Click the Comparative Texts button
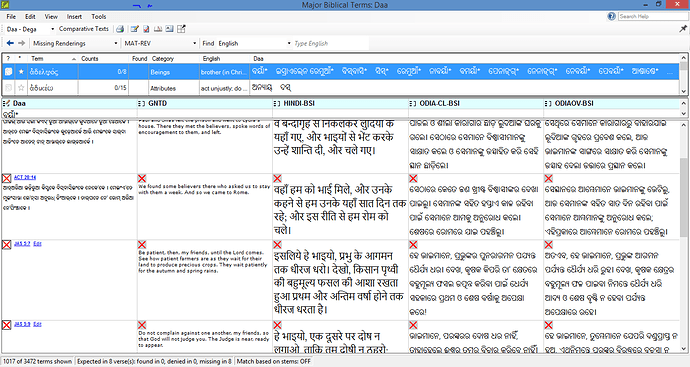 coord(84,29)
